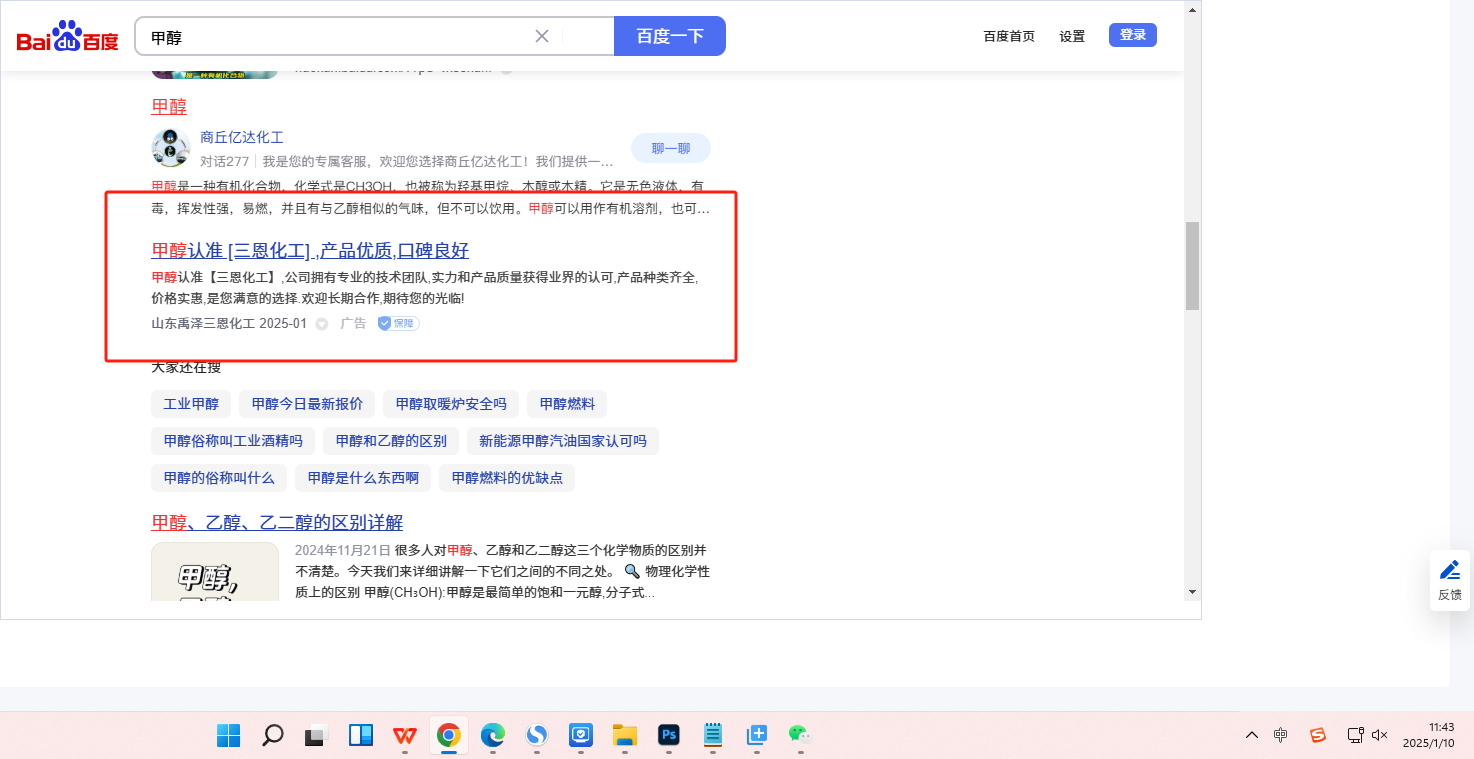Toggle the muted volume icon in tray
The image size is (1474, 759).
(x=1380, y=735)
